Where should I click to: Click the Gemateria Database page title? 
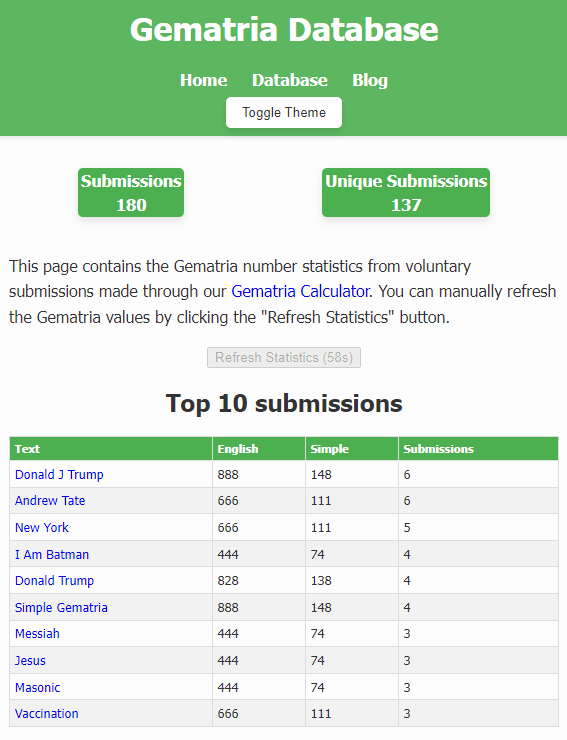(284, 29)
